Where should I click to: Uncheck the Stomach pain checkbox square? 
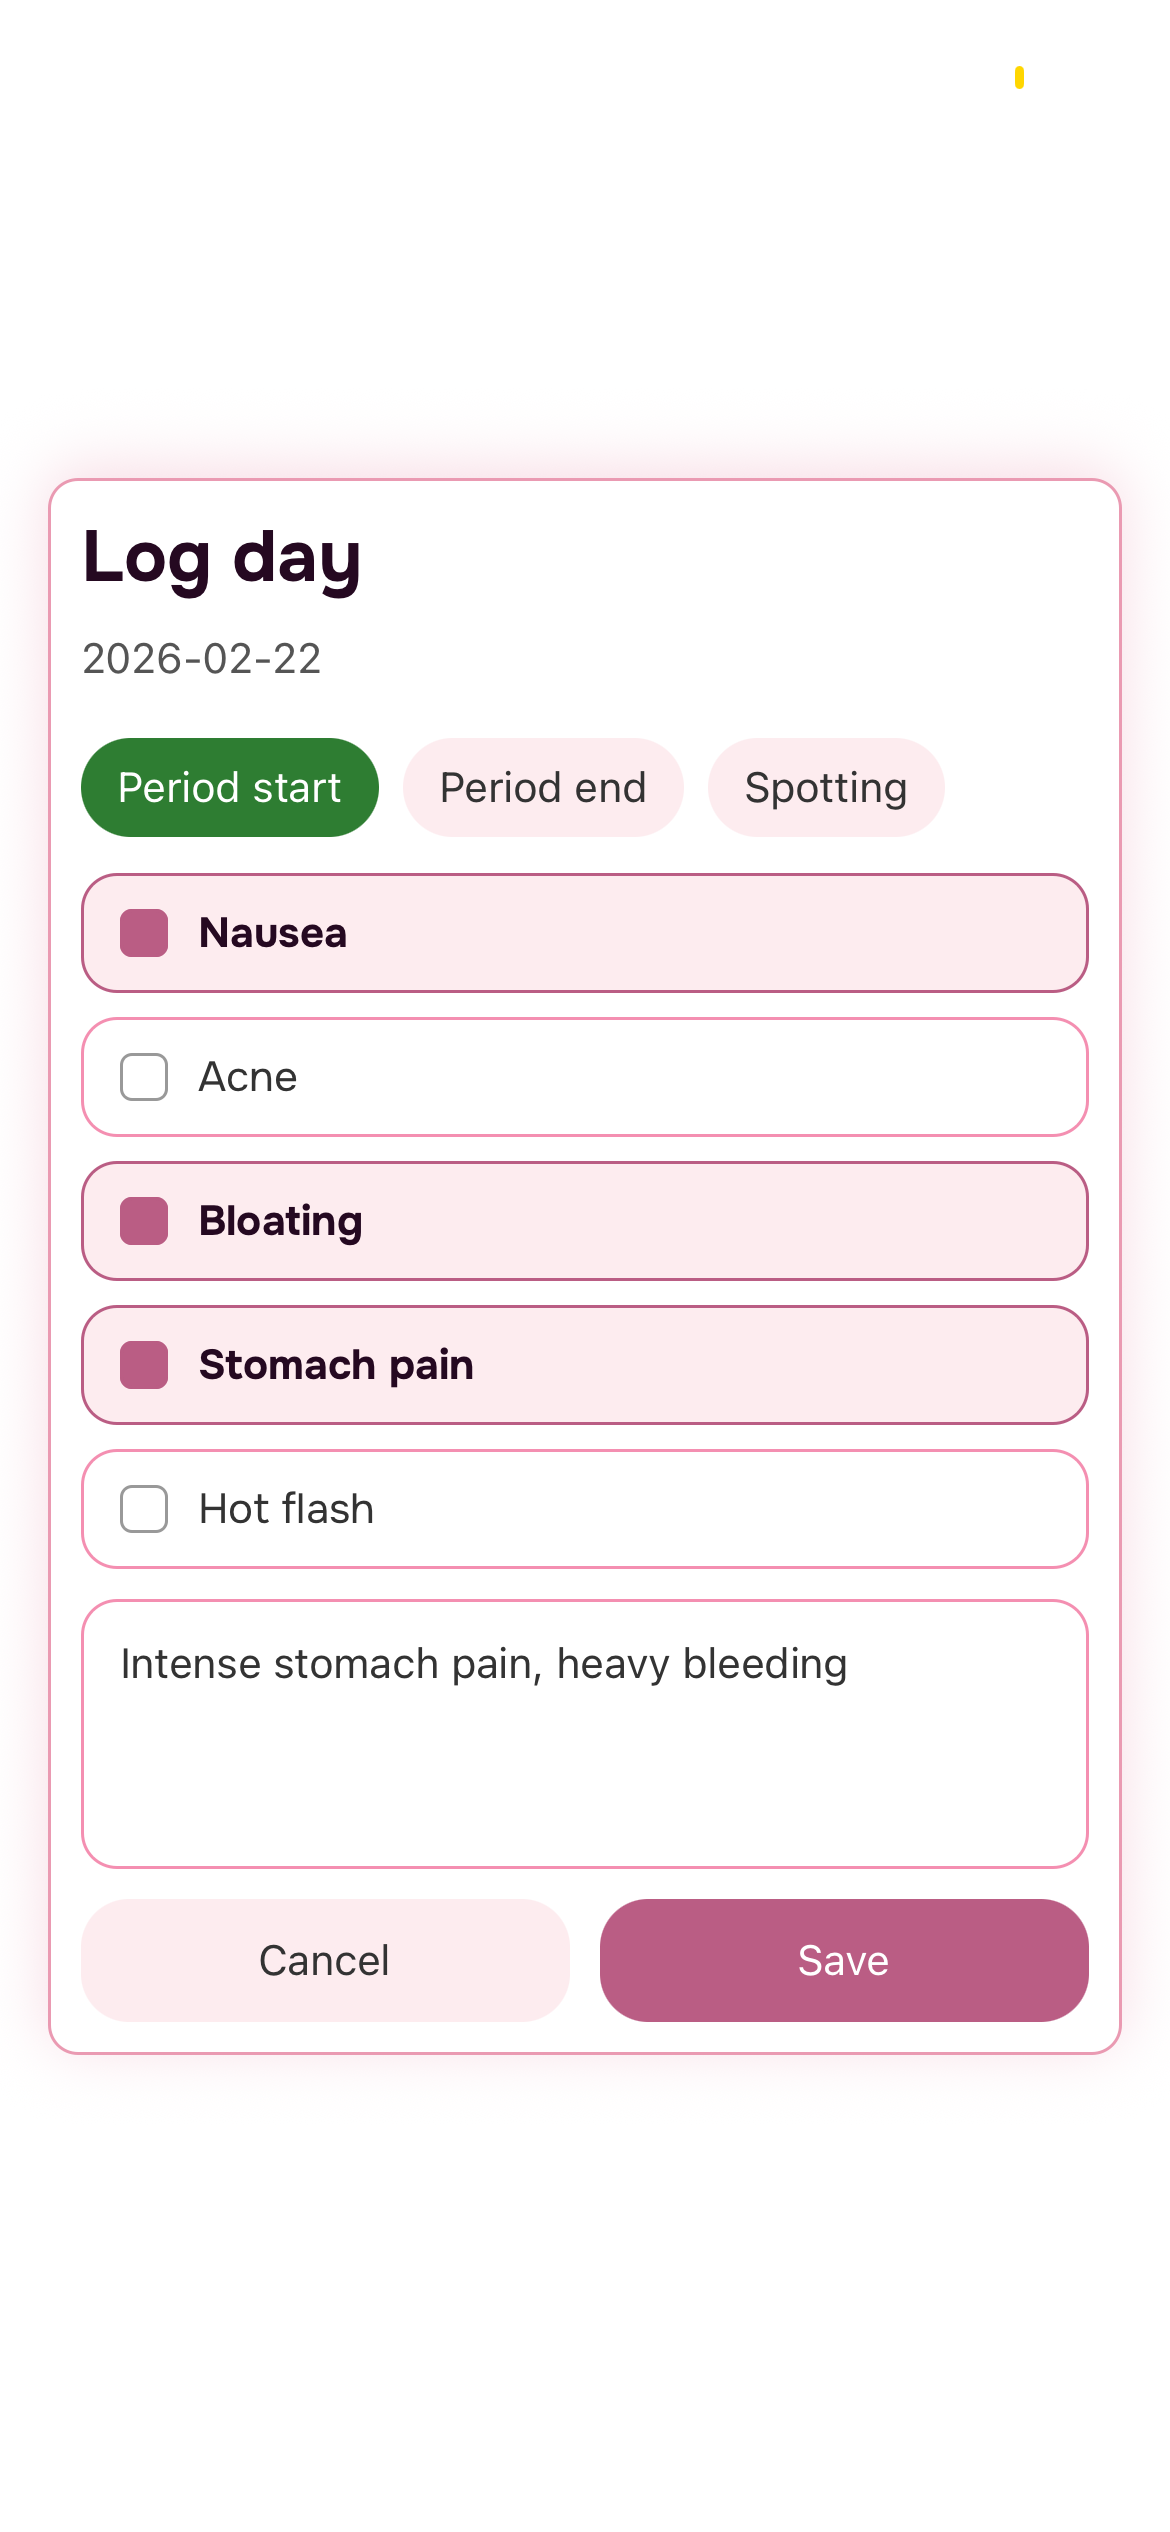click(144, 1365)
